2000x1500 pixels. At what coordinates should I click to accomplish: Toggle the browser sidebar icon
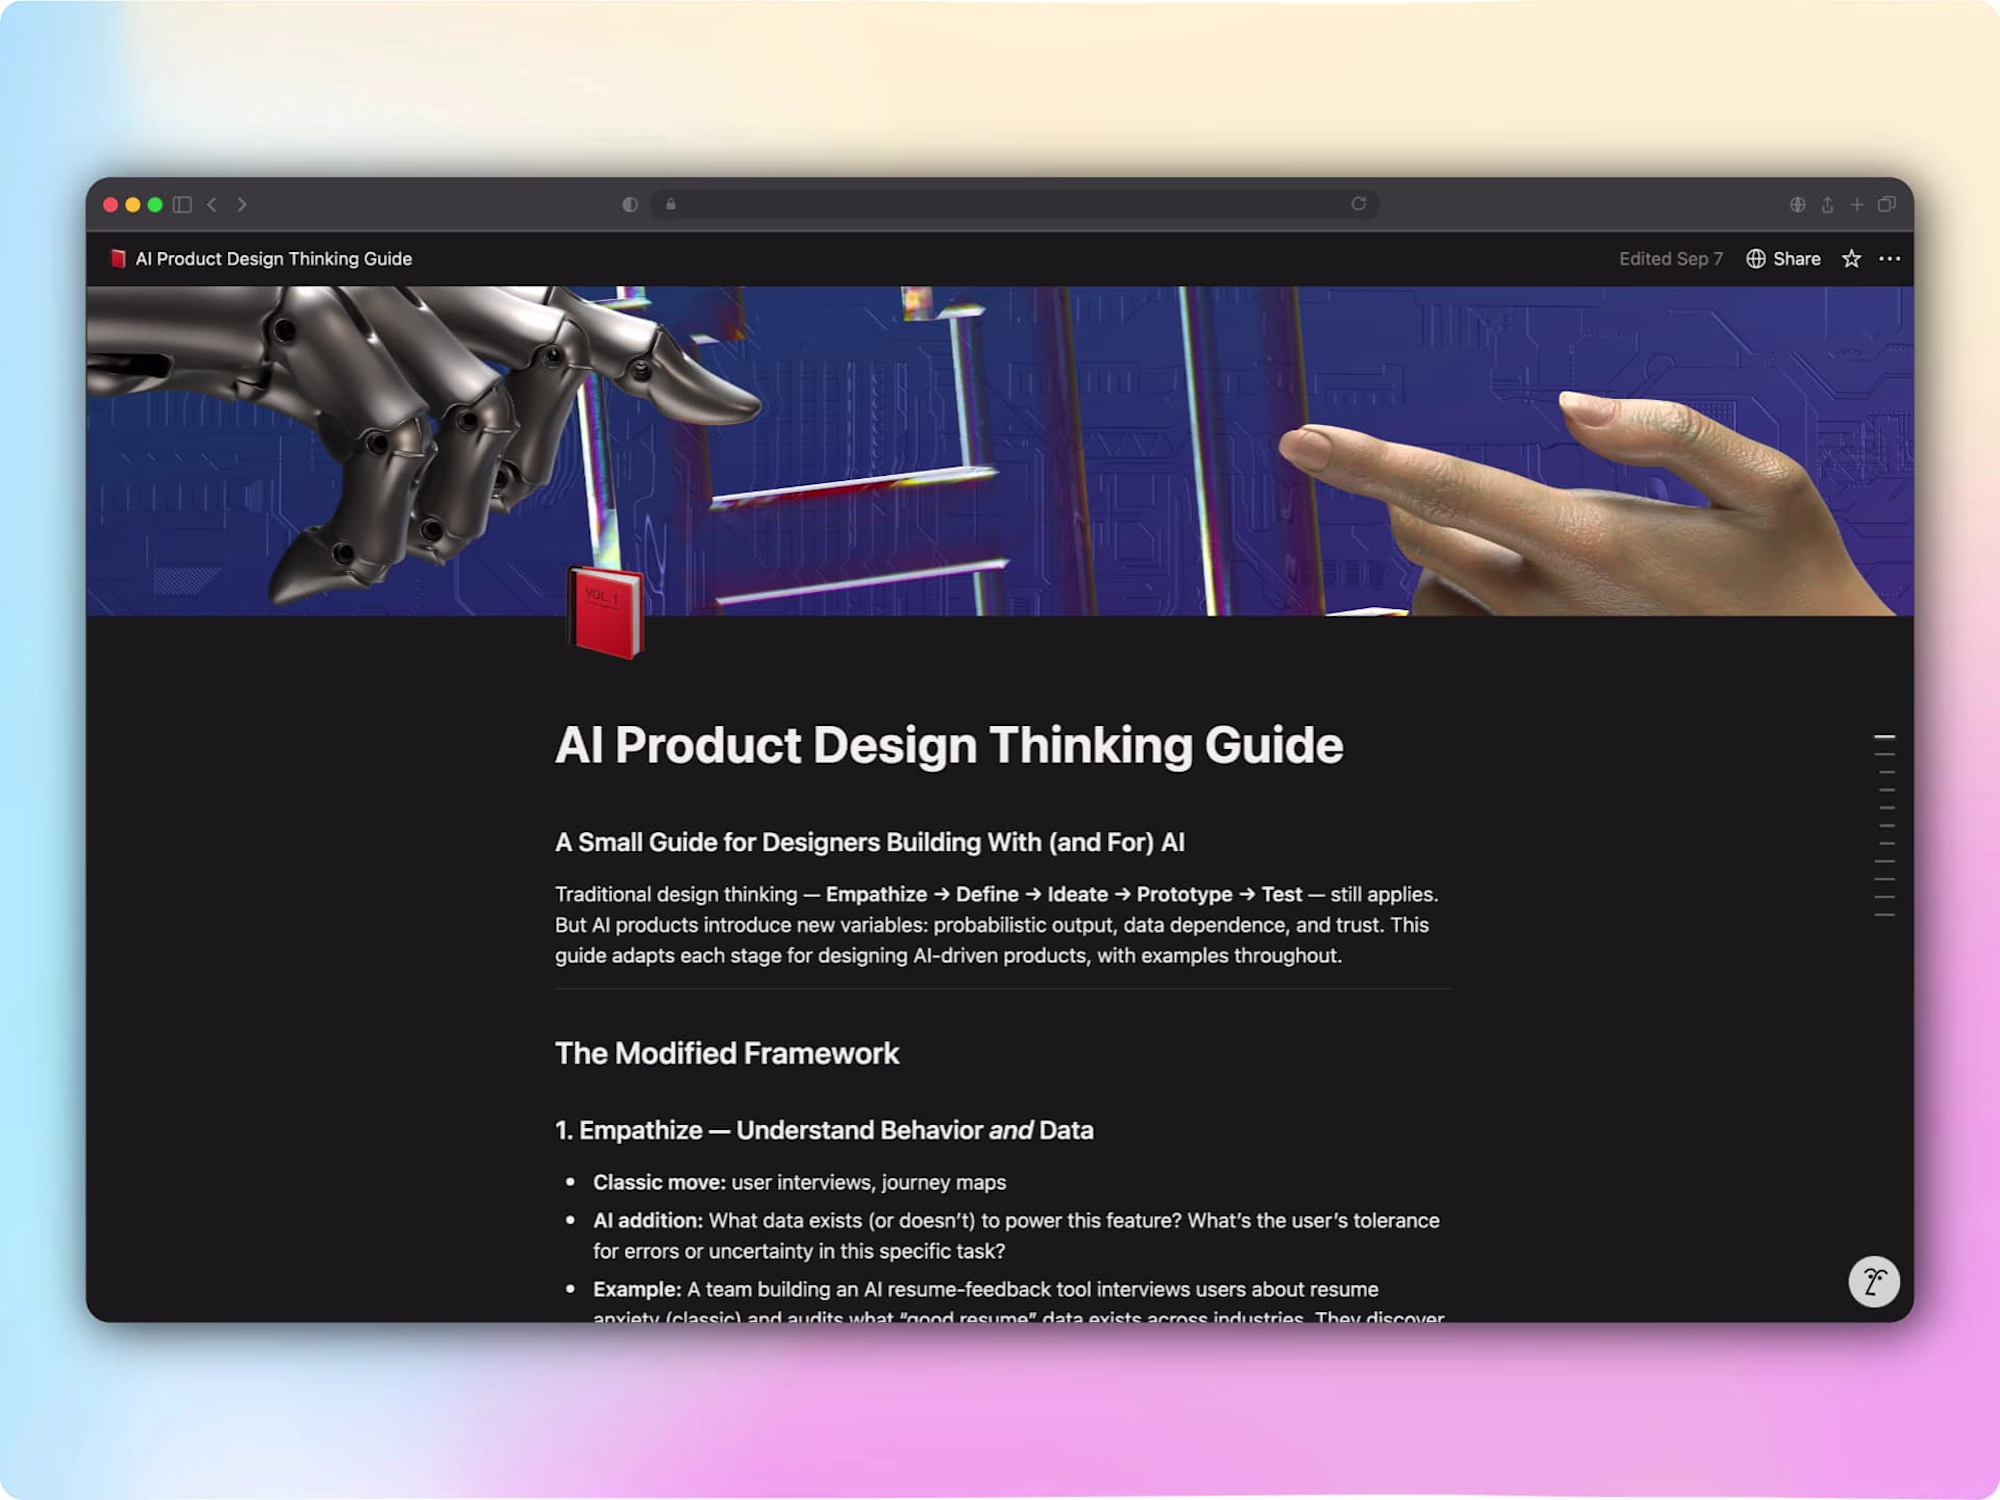coord(182,204)
